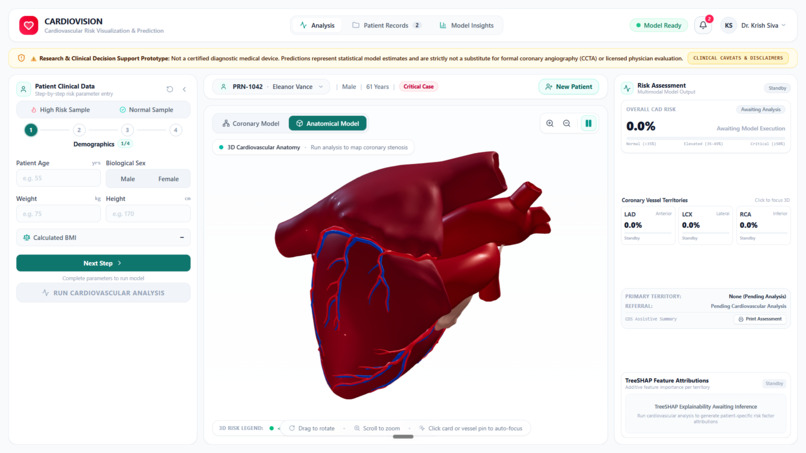Open the Model Insights tab
The image size is (806, 453).
click(466, 25)
